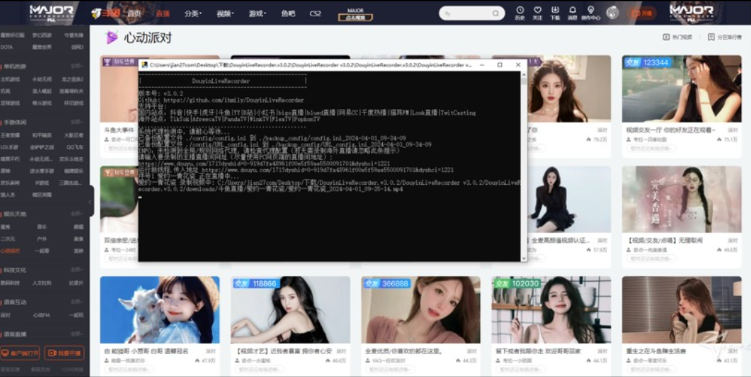Screen dimensions: 751x377
Task: Open the stream titled 全麦优质/你喜欢的都在这里
Action: click(403, 351)
